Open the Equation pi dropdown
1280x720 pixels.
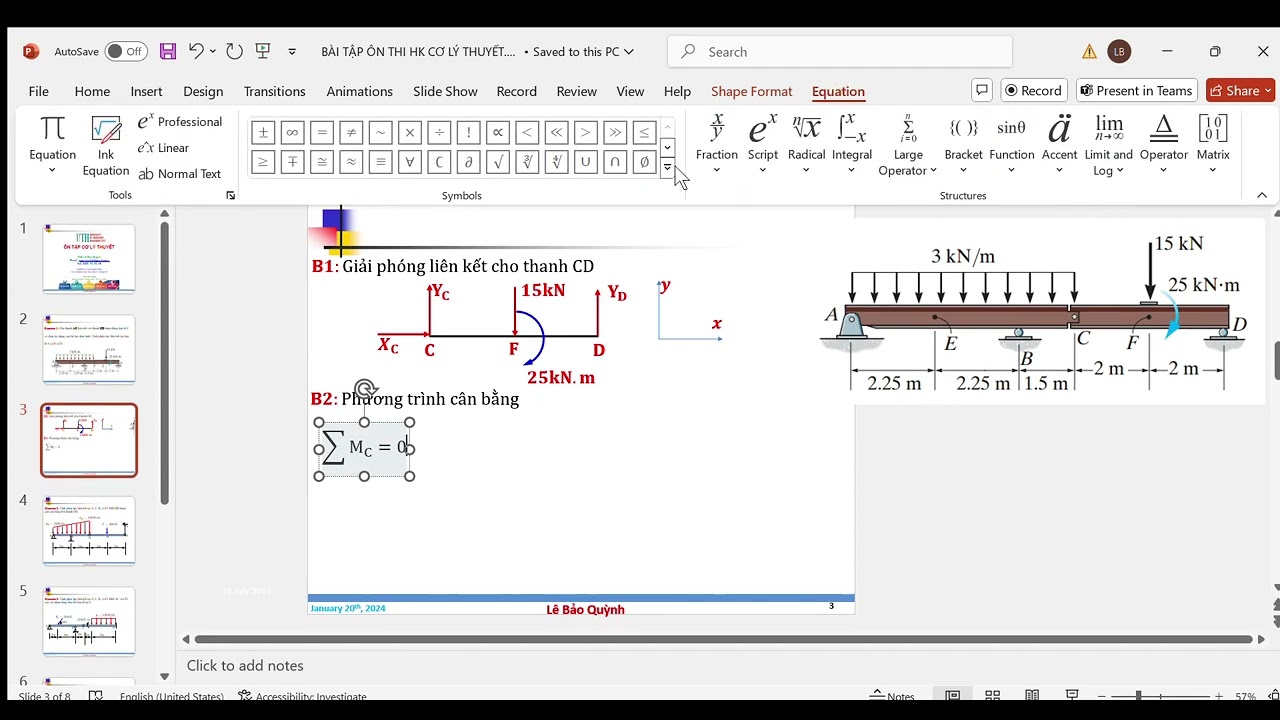pyautogui.click(x=52, y=145)
